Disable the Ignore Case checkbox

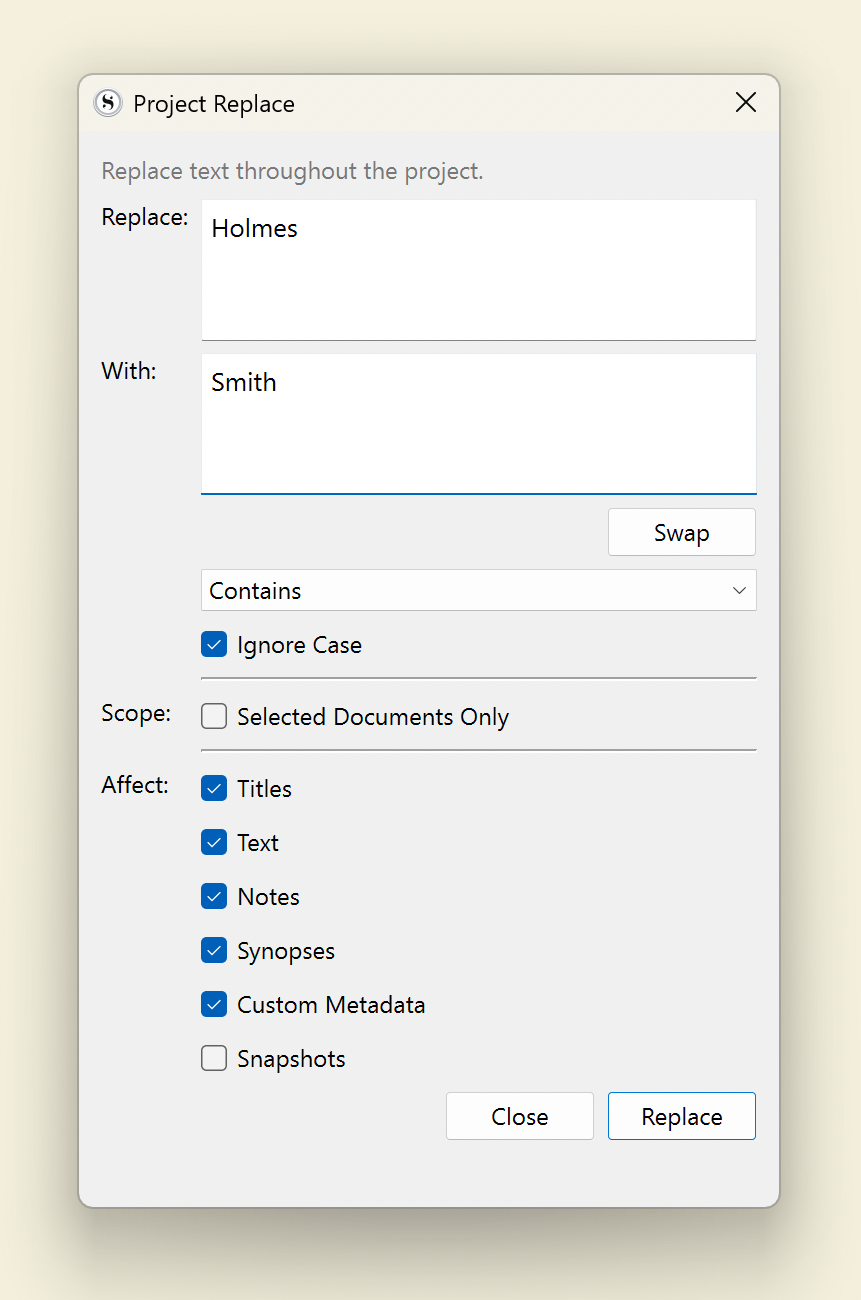(x=214, y=645)
